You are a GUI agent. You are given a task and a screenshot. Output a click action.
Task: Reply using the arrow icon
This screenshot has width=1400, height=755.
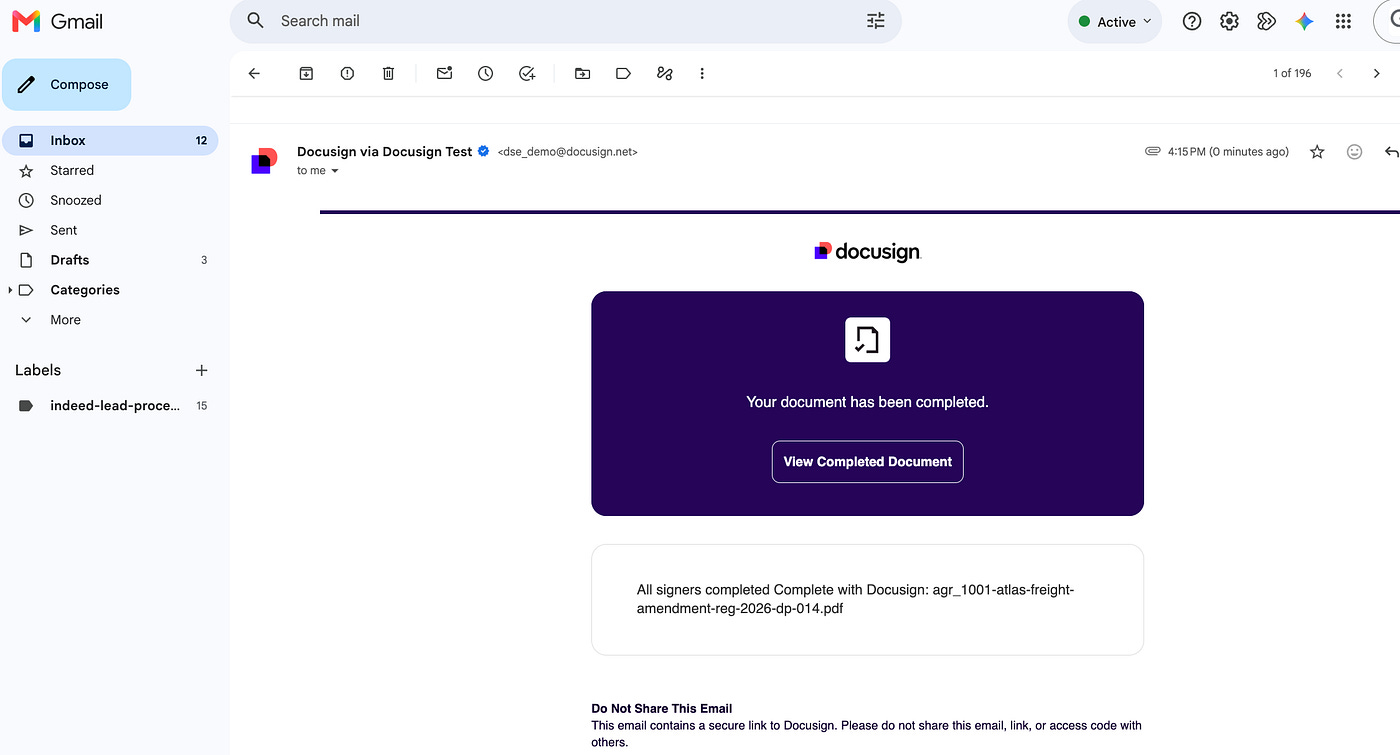(1391, 152)
